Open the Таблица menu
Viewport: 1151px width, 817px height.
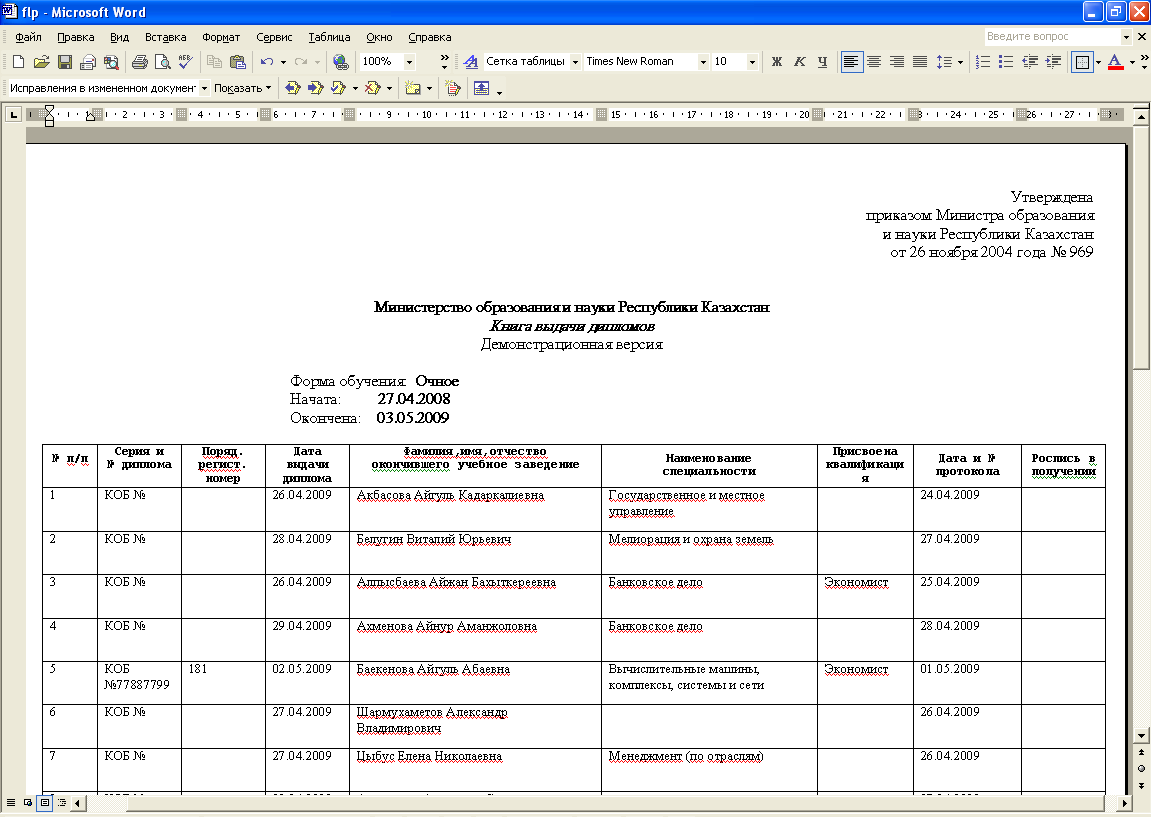329,37
